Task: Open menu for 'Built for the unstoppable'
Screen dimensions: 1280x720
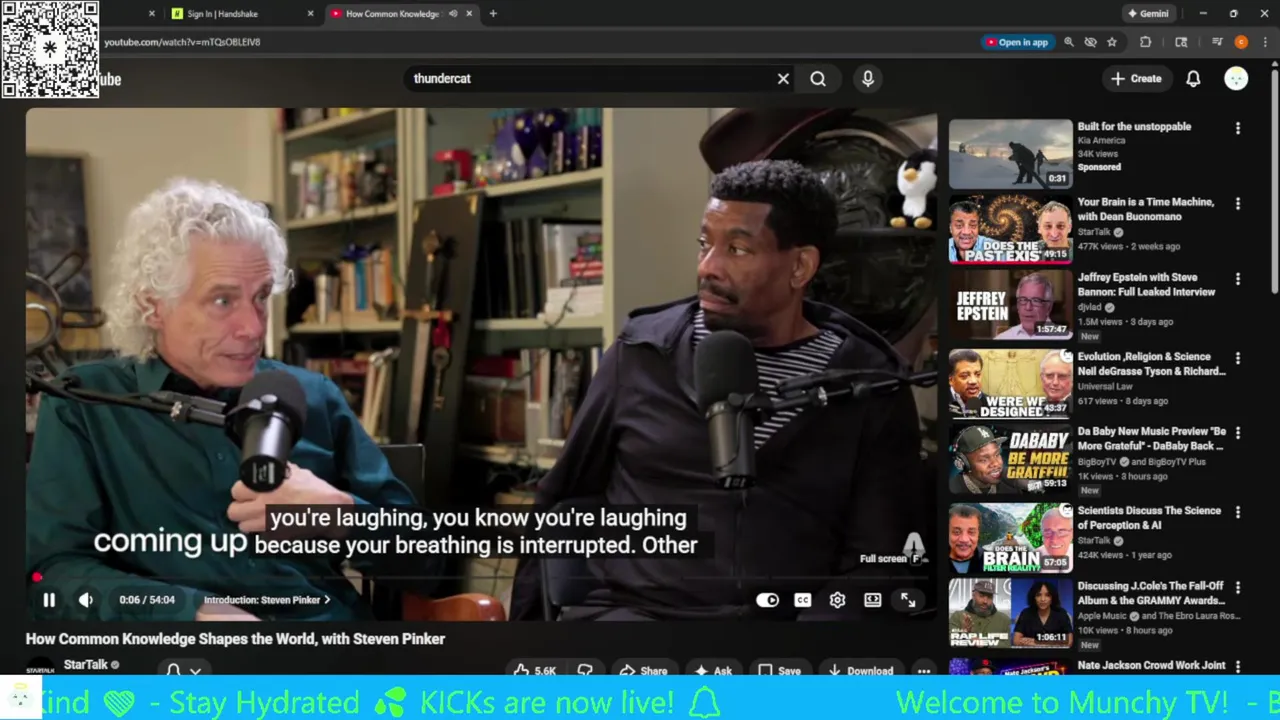Action: point(1238,128)
